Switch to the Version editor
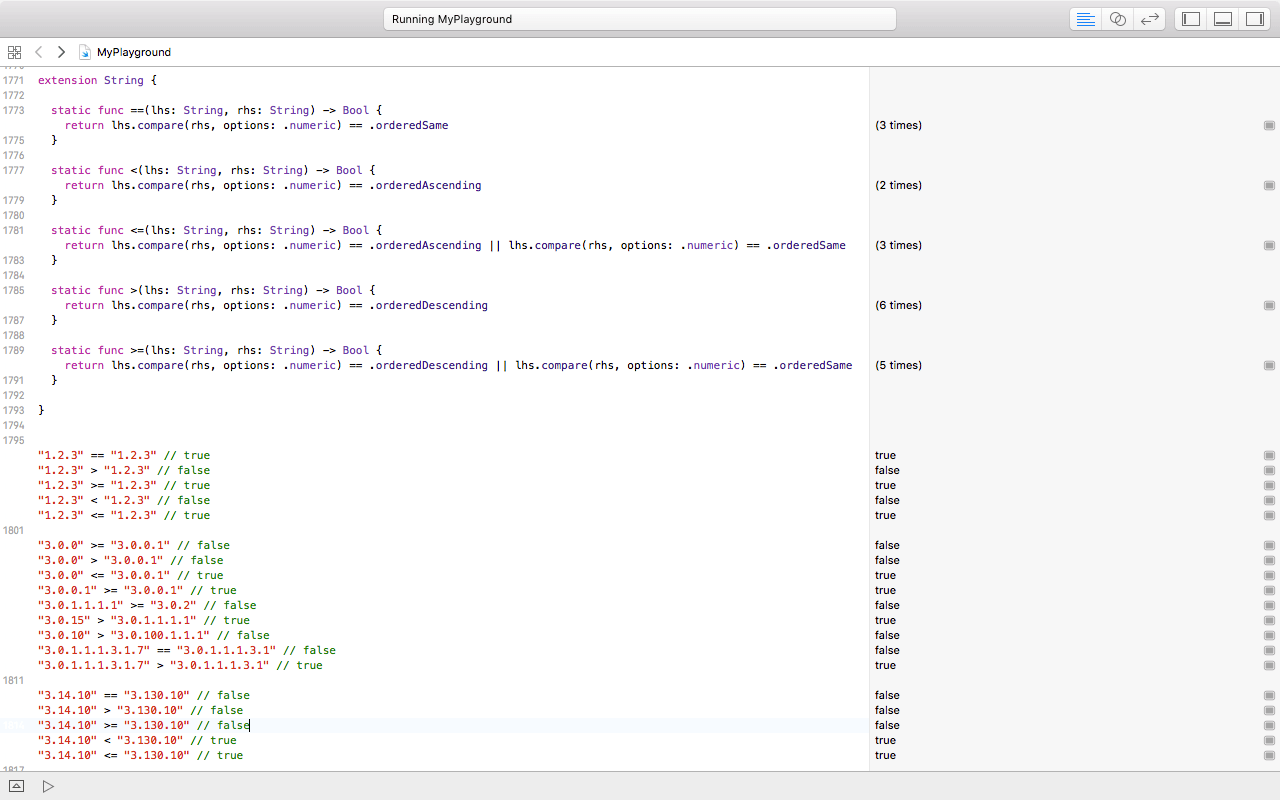1280x800 pixels. pyautogui.click(x=1150, y=18)
